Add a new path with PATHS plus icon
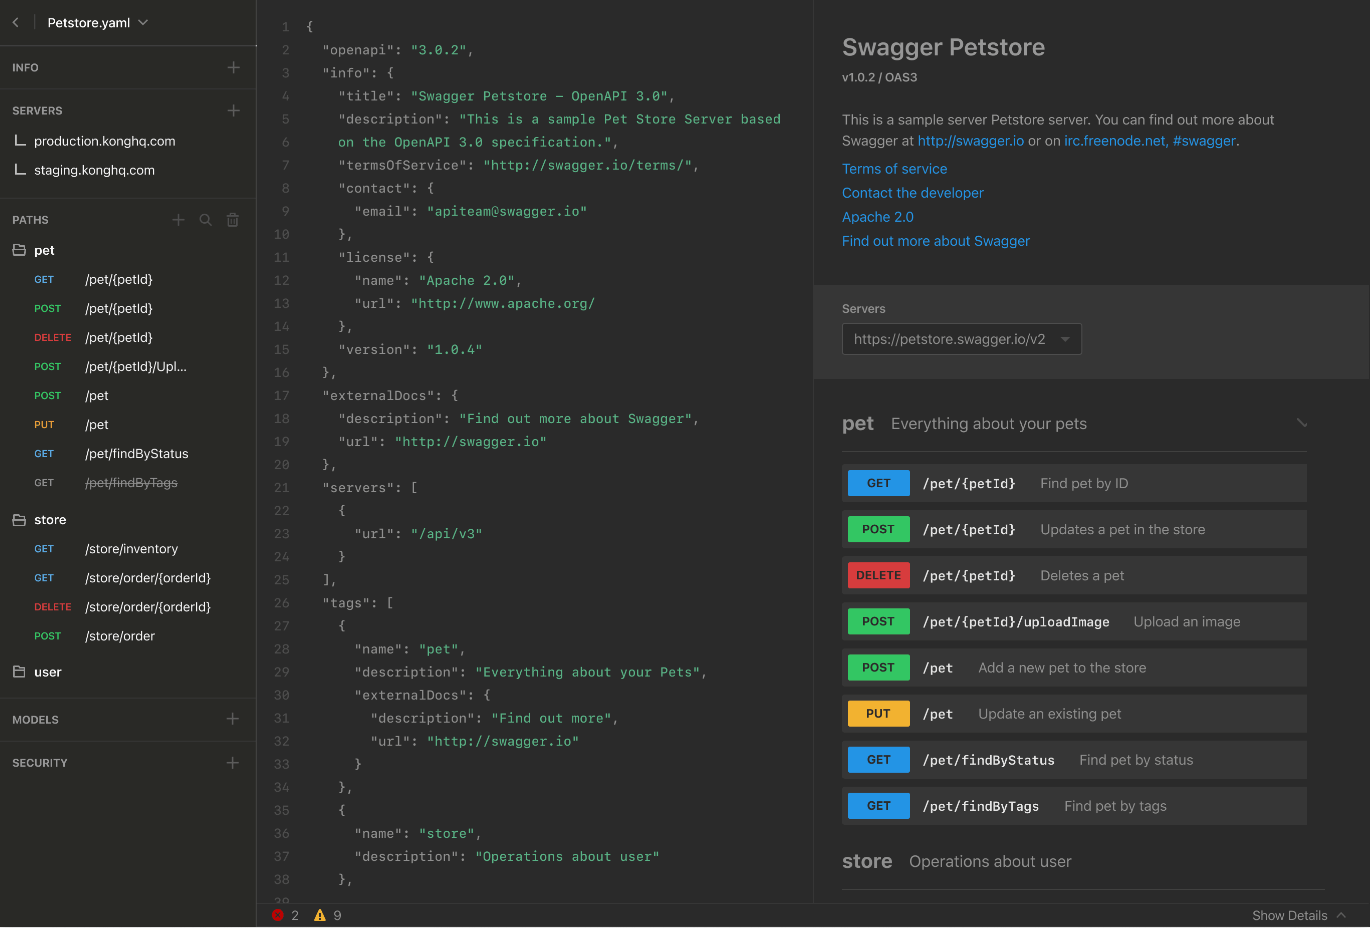The width and height of the screenshot is (1370, 928). point(178,220)
